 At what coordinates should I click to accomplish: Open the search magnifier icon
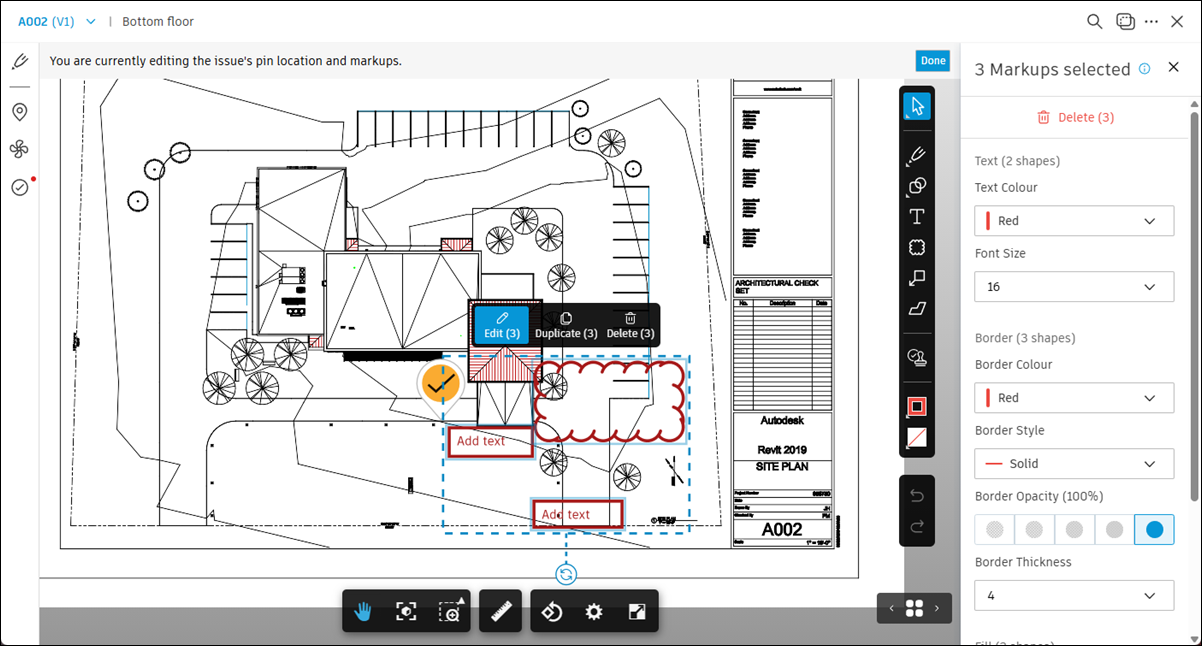[1095, 21]
